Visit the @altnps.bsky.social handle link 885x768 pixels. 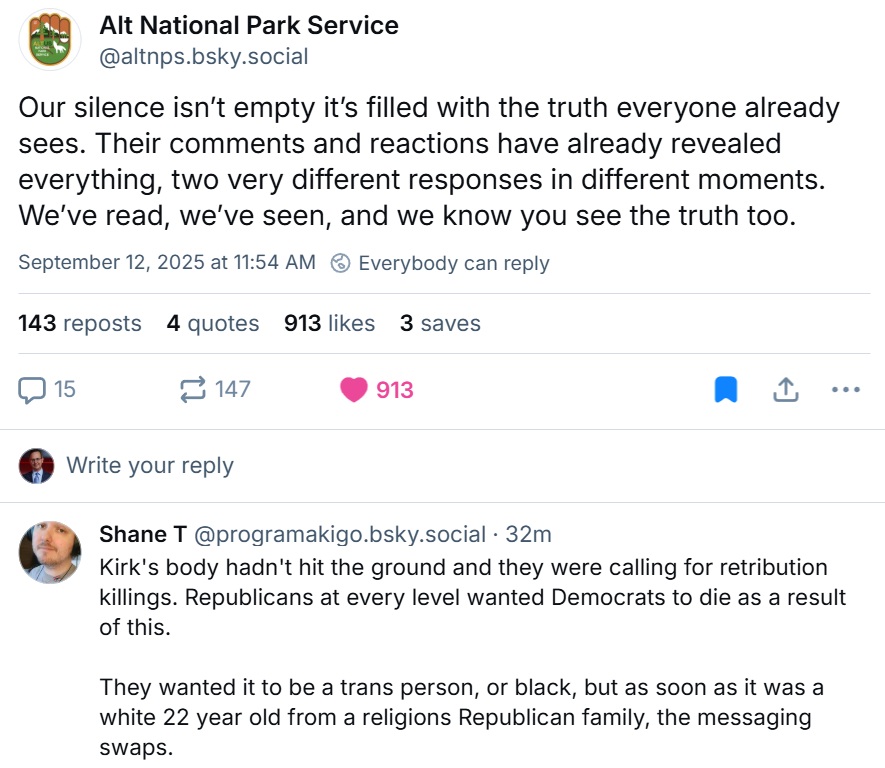[x=204, y=57]
